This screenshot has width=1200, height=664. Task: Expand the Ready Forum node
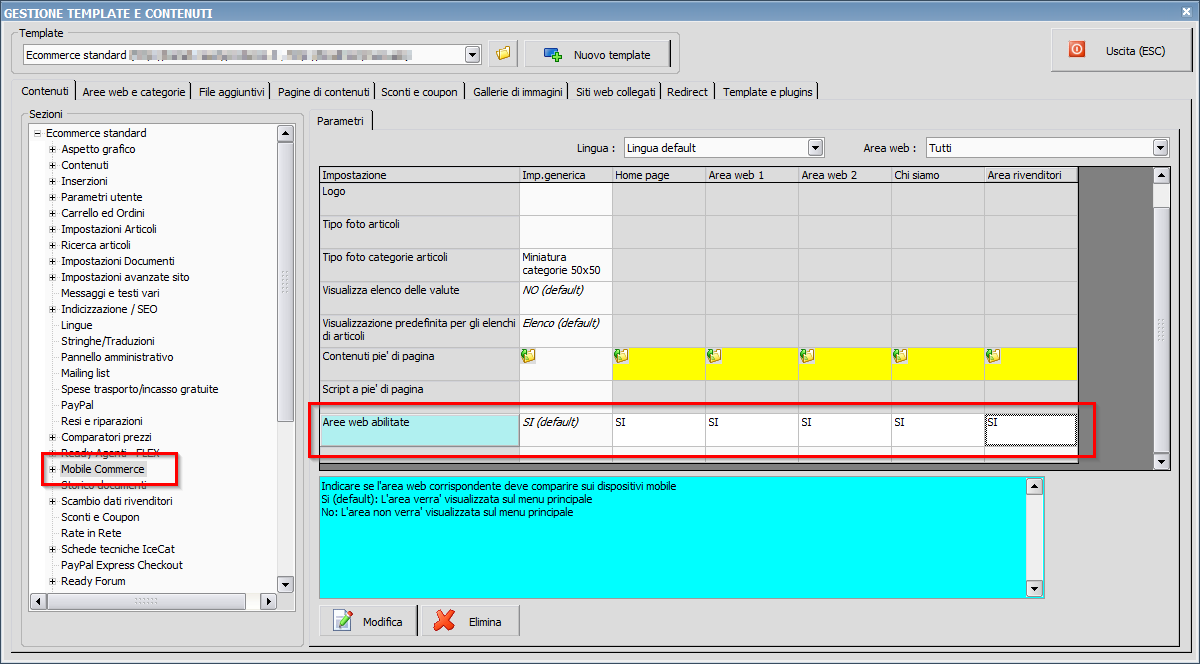[53, 581]
